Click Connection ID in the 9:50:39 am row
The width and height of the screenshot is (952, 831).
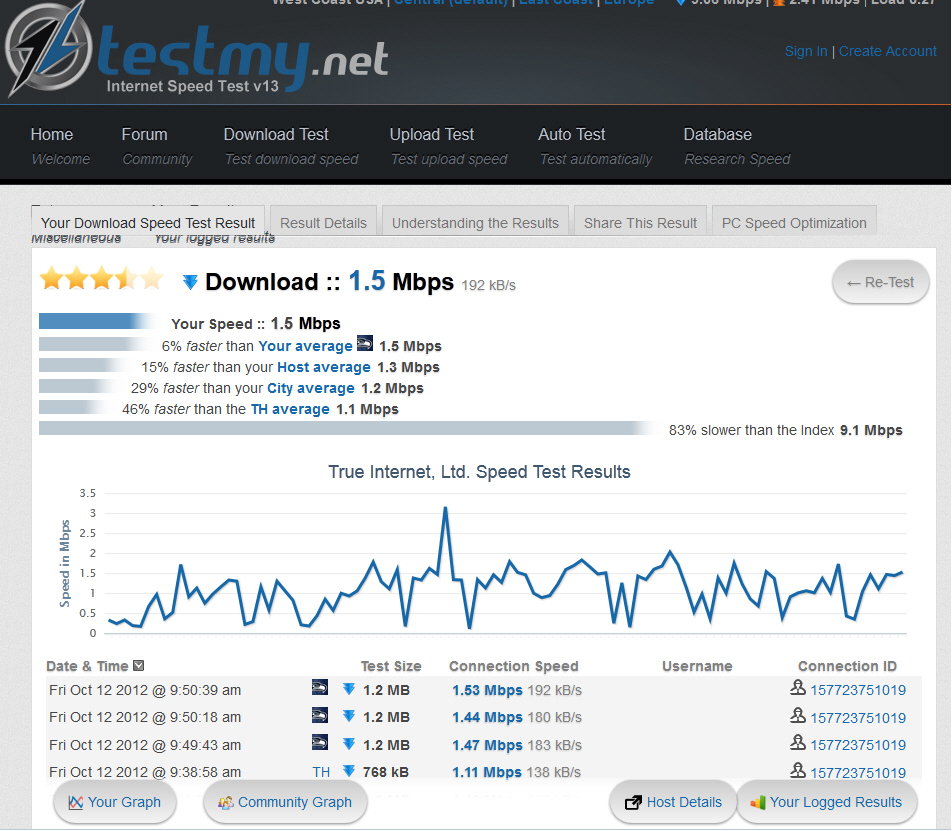858,690
